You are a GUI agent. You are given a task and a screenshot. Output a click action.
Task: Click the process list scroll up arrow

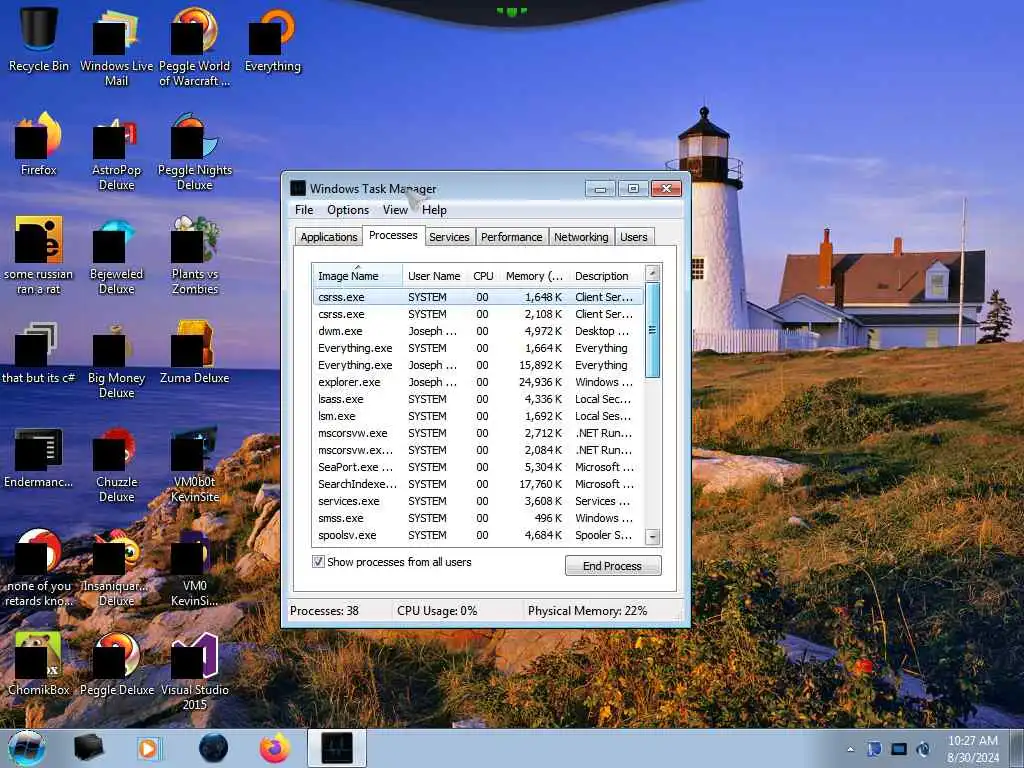click(x=652, y=273)
